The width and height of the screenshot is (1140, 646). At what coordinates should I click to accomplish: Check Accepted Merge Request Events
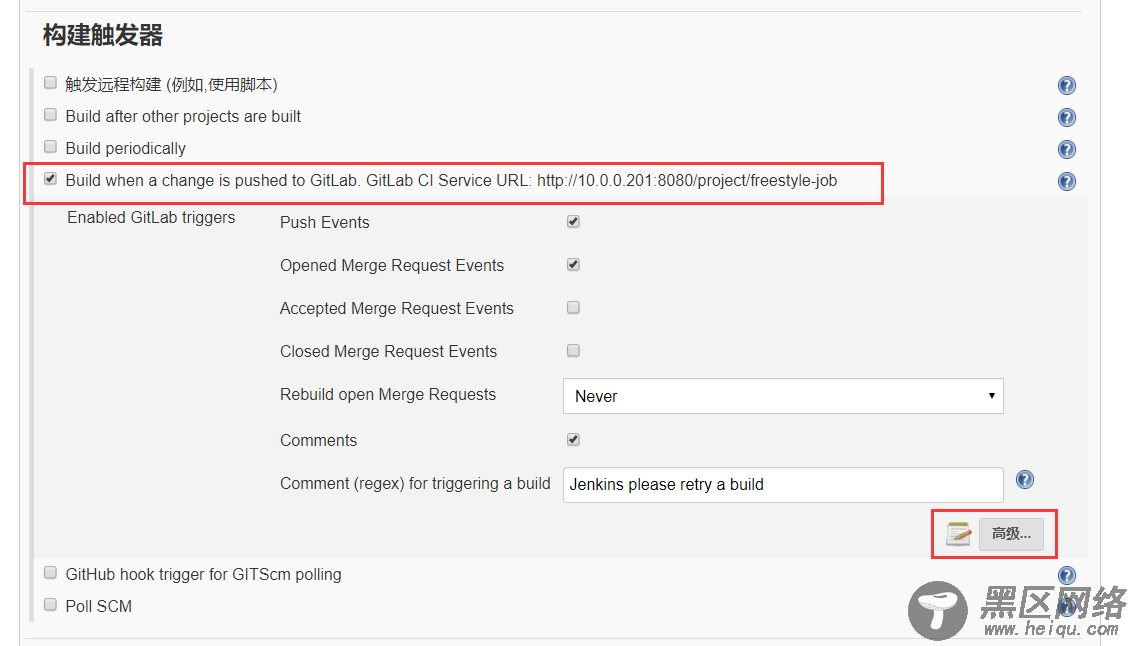[573, 307]
